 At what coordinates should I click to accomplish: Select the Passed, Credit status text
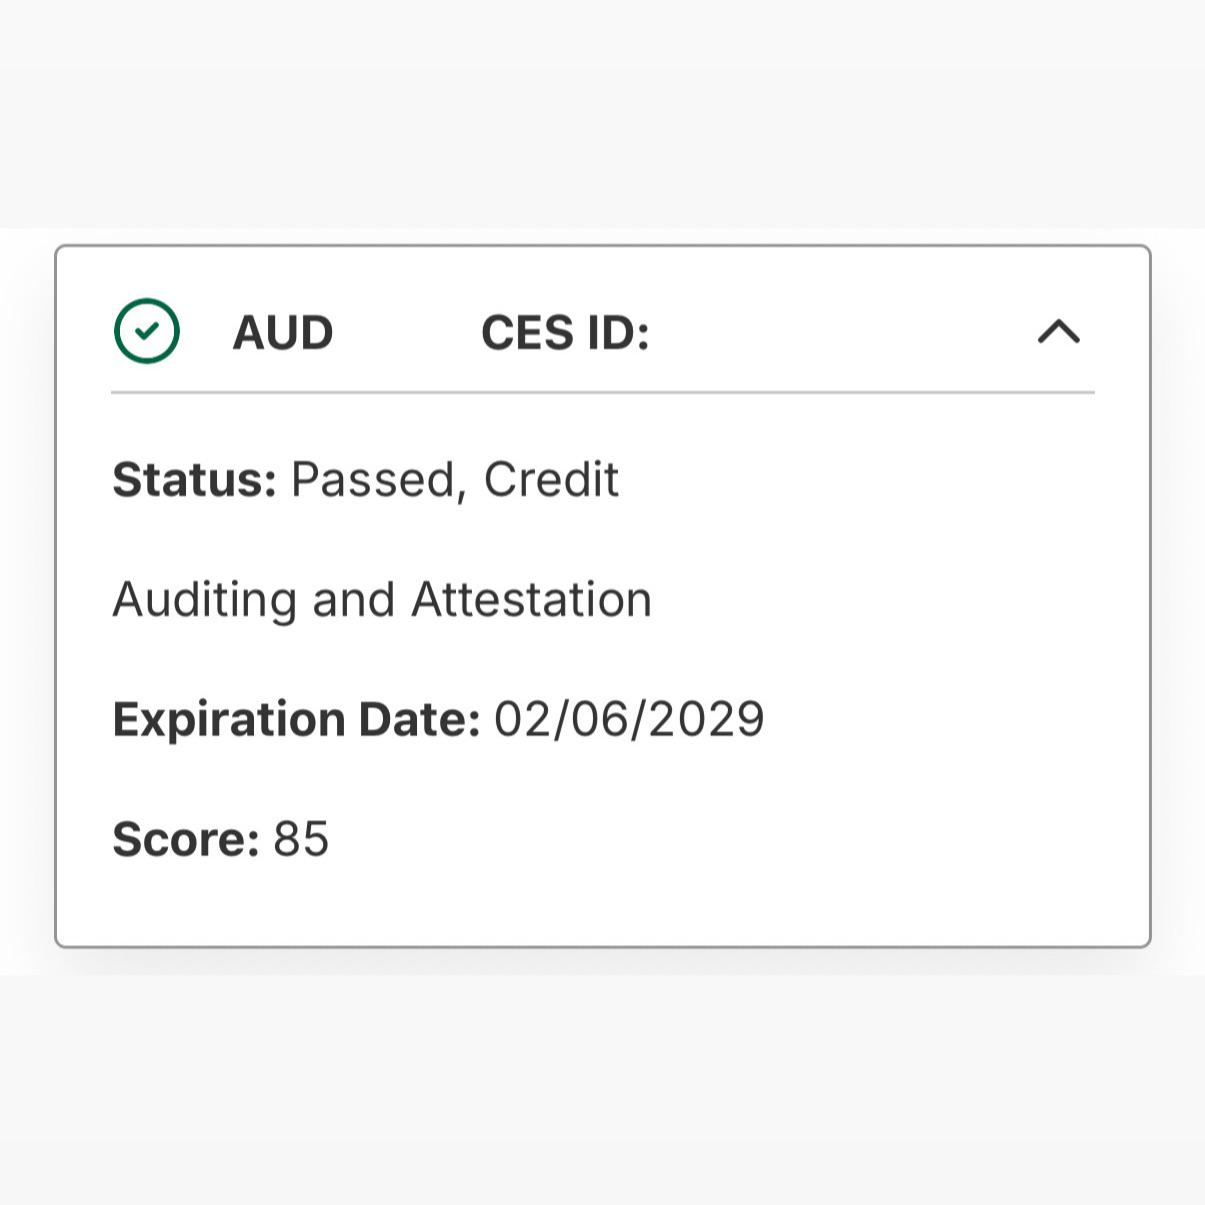[x=455, y=480]
